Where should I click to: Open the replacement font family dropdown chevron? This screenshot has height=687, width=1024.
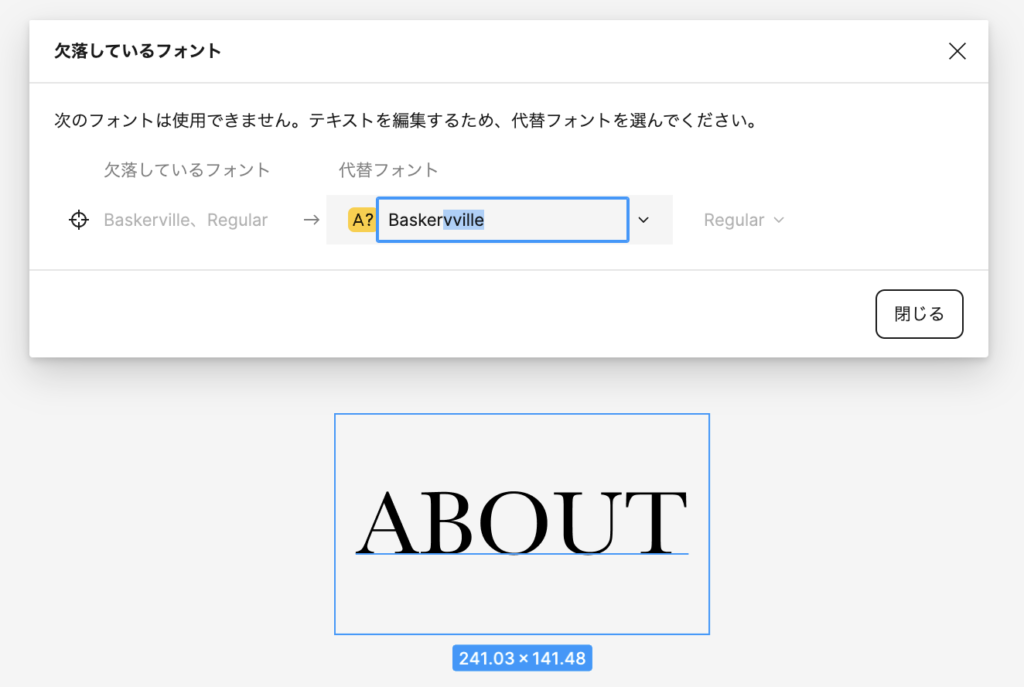click(x=644, y=220)
